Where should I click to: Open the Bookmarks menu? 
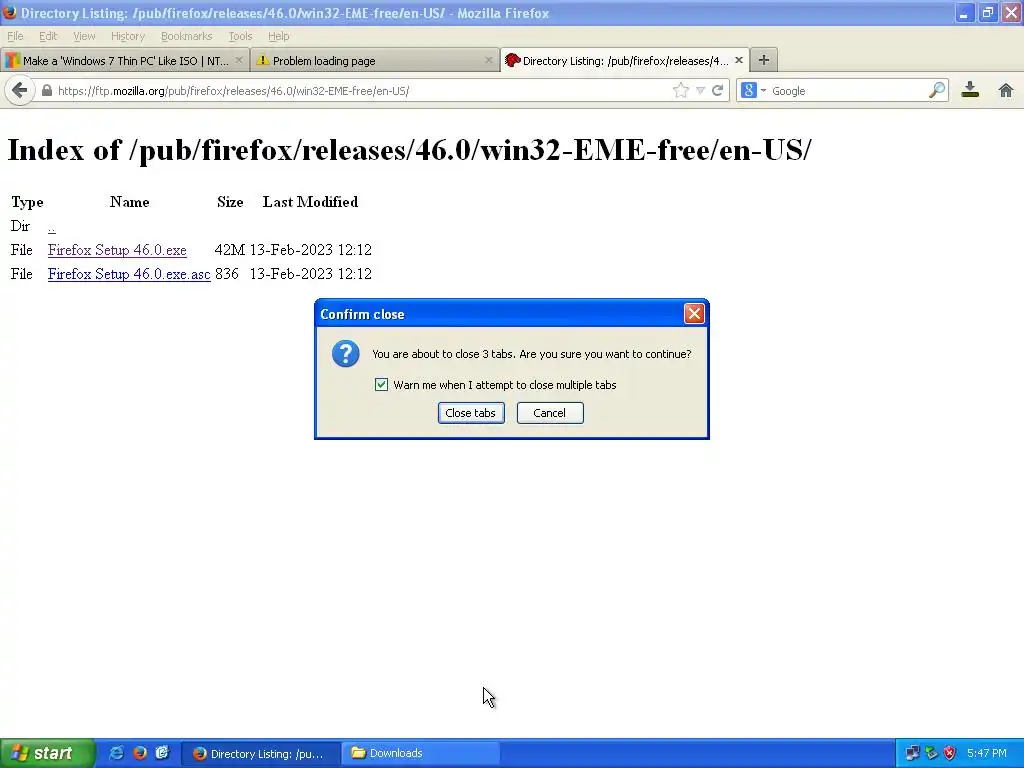[x=187, y=36]
